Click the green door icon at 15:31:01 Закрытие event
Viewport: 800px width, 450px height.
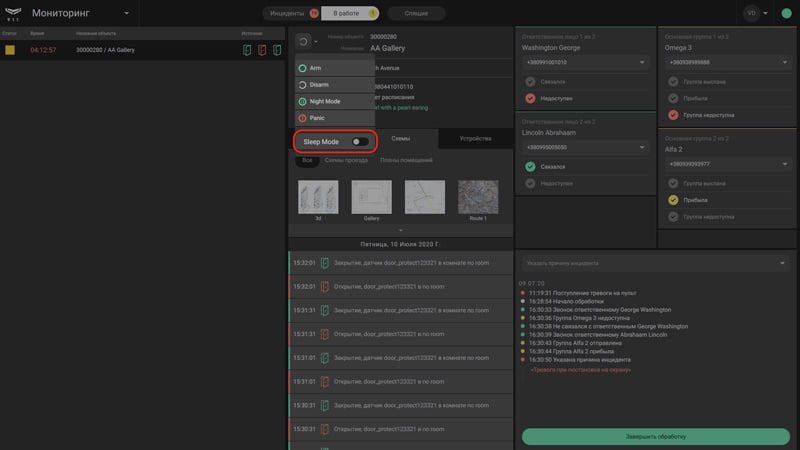pyautogui.click(x=324, y=358)
